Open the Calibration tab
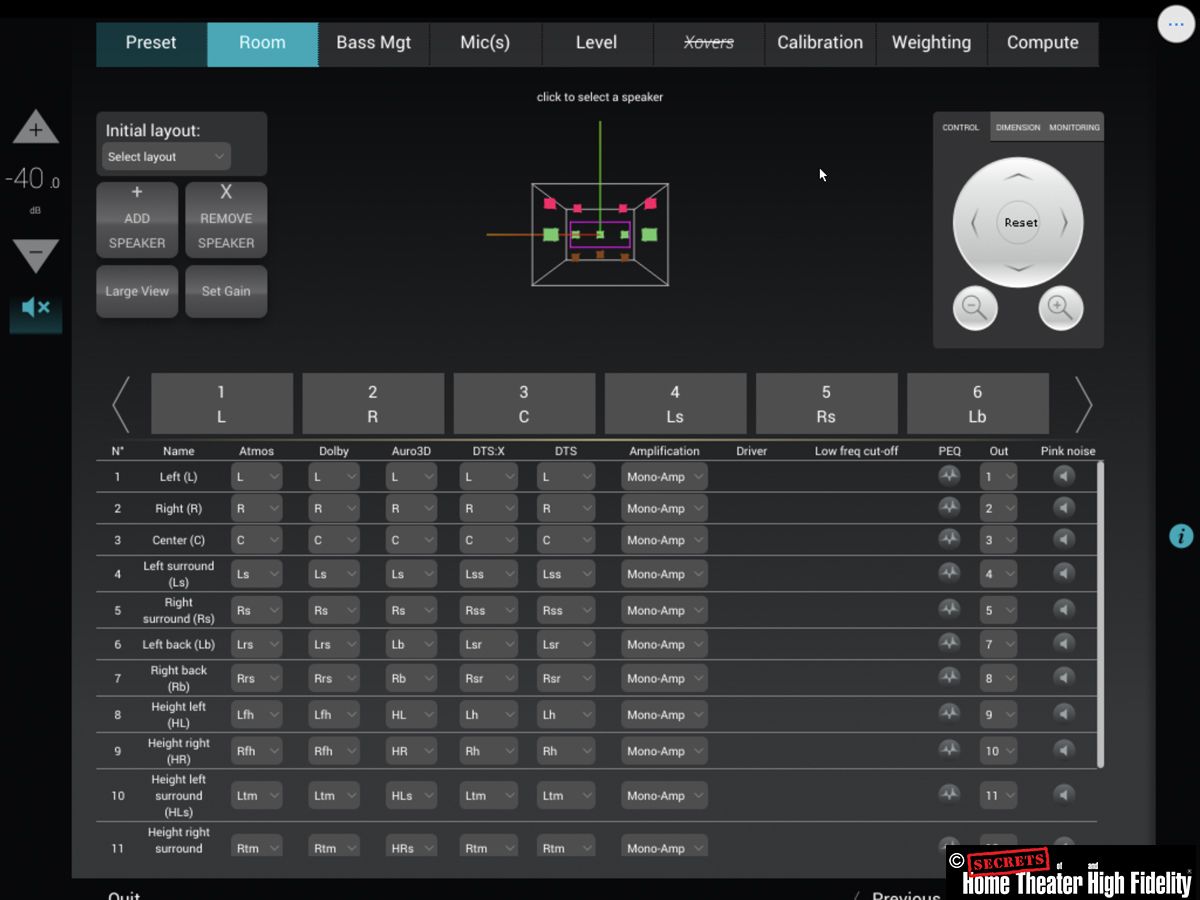 point(820,43)
